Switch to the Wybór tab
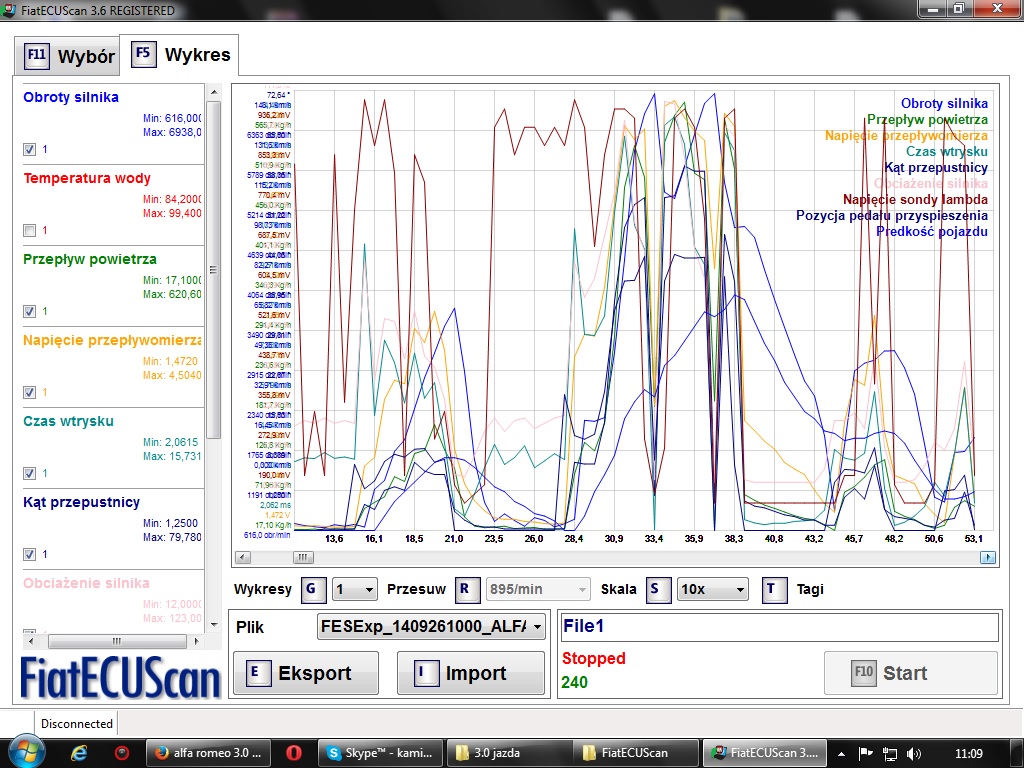Viewport: 1024px width, 768px height. coord(66,56)
